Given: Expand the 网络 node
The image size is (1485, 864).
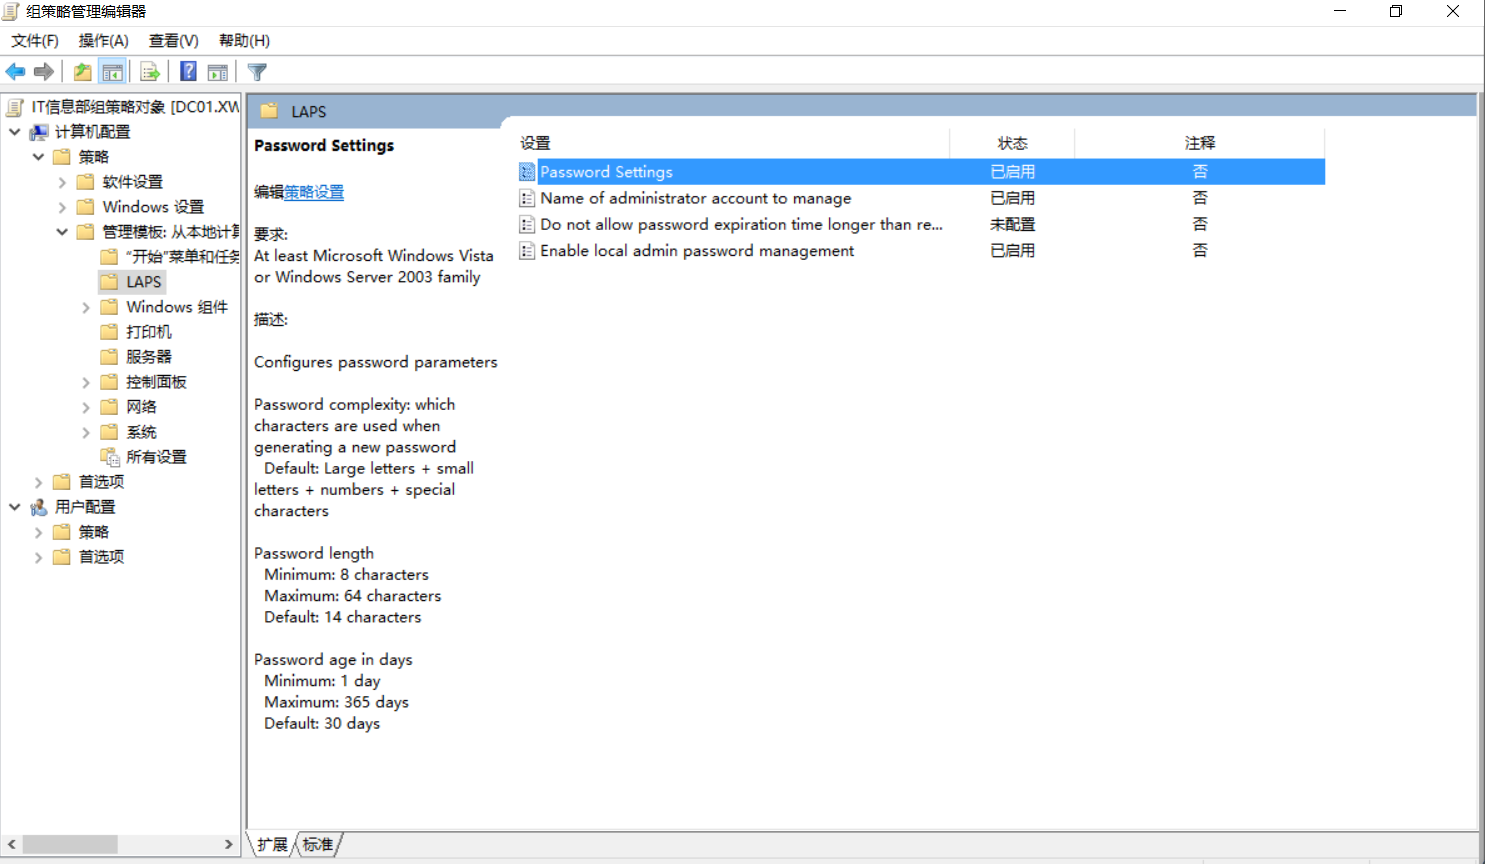Looking at the screenshot, I should 86,407.
